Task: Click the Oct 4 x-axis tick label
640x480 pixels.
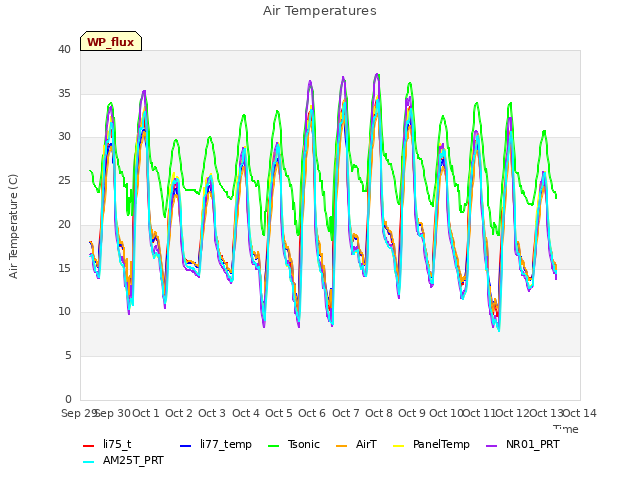Action: [246, 413]
